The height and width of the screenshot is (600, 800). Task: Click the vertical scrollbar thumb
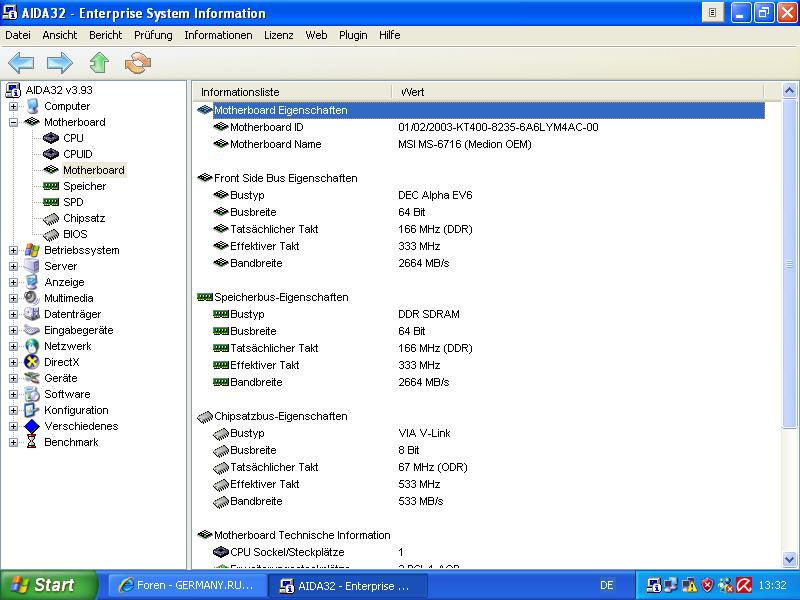tap(789, 264)
